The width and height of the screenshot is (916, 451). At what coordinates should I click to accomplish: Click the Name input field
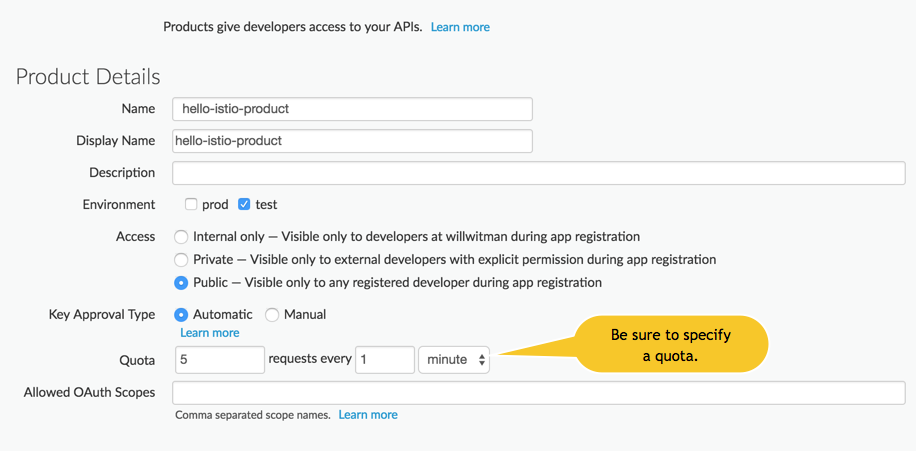[352, 108]
